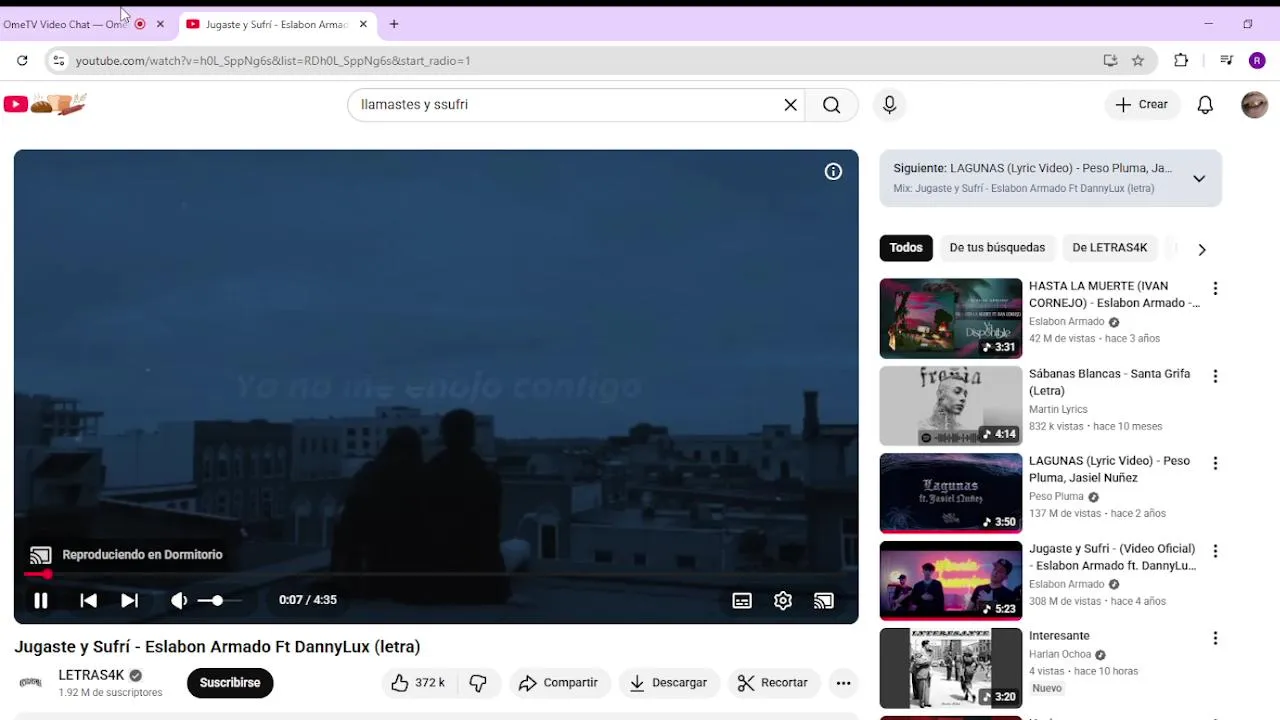1280x720 pixels.
Task: Open LAGUNAS Lyric Video thumbnail
Action: click(951, 493)
